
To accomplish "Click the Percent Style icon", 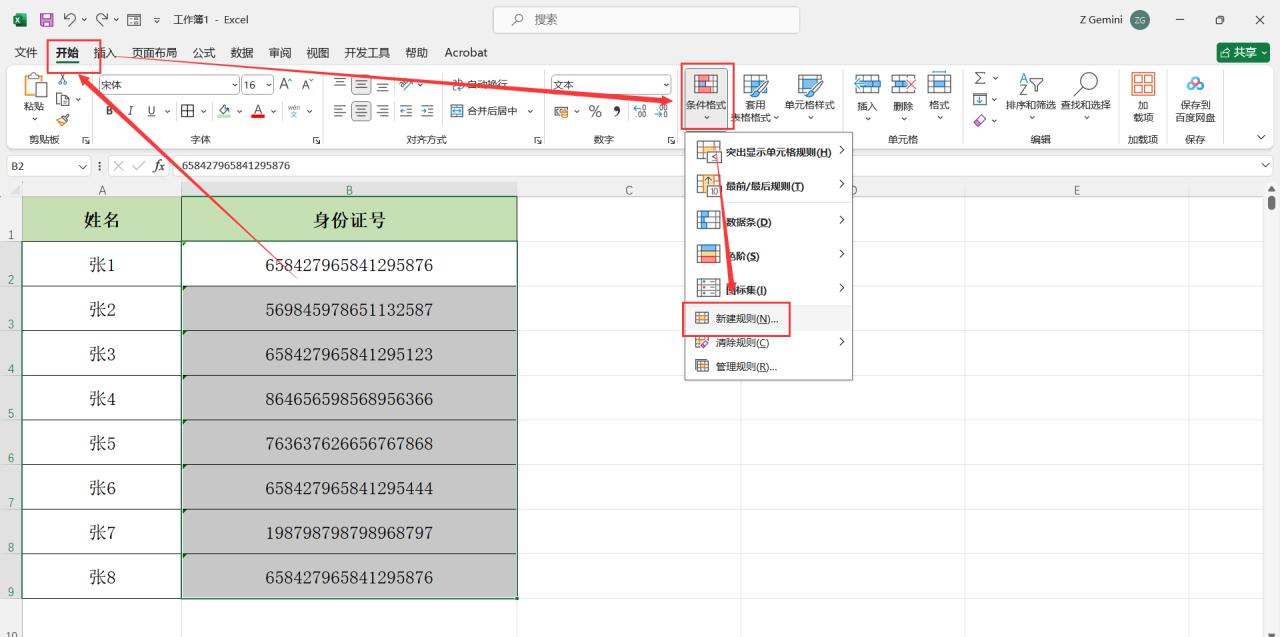I will click(x=595, y=111).
